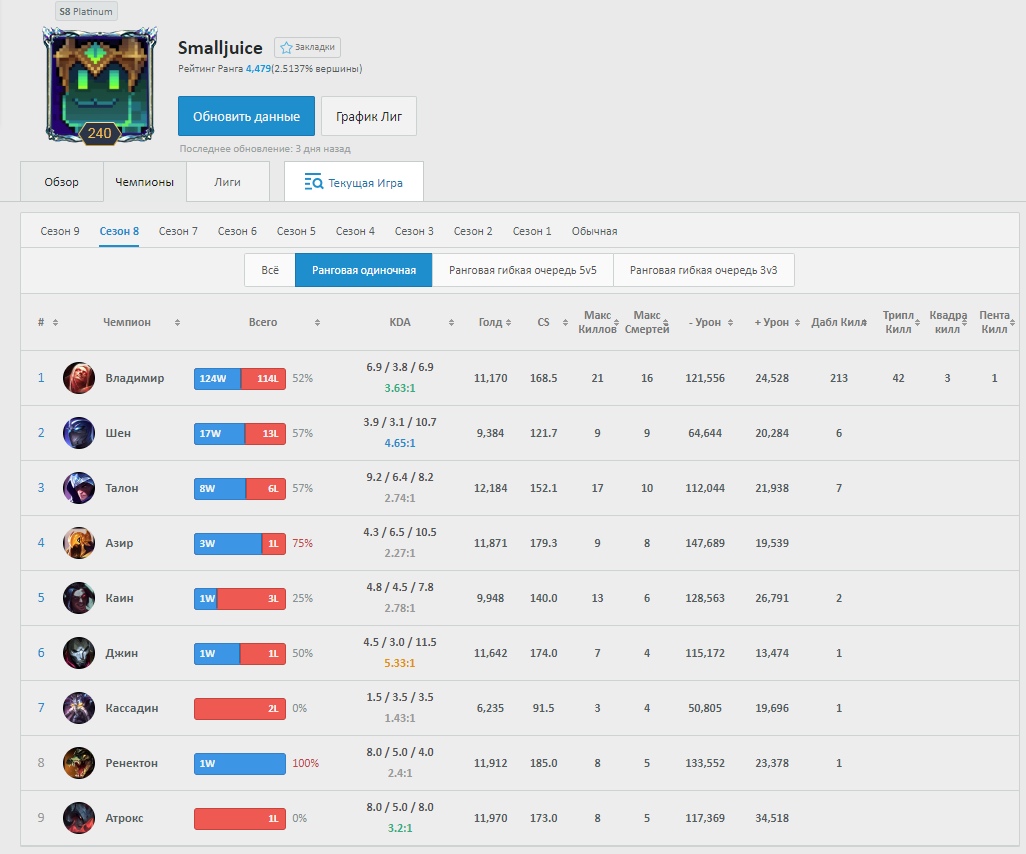Click Kayn champion portrait icon
1026x854 pixels.
coord(79,598)
